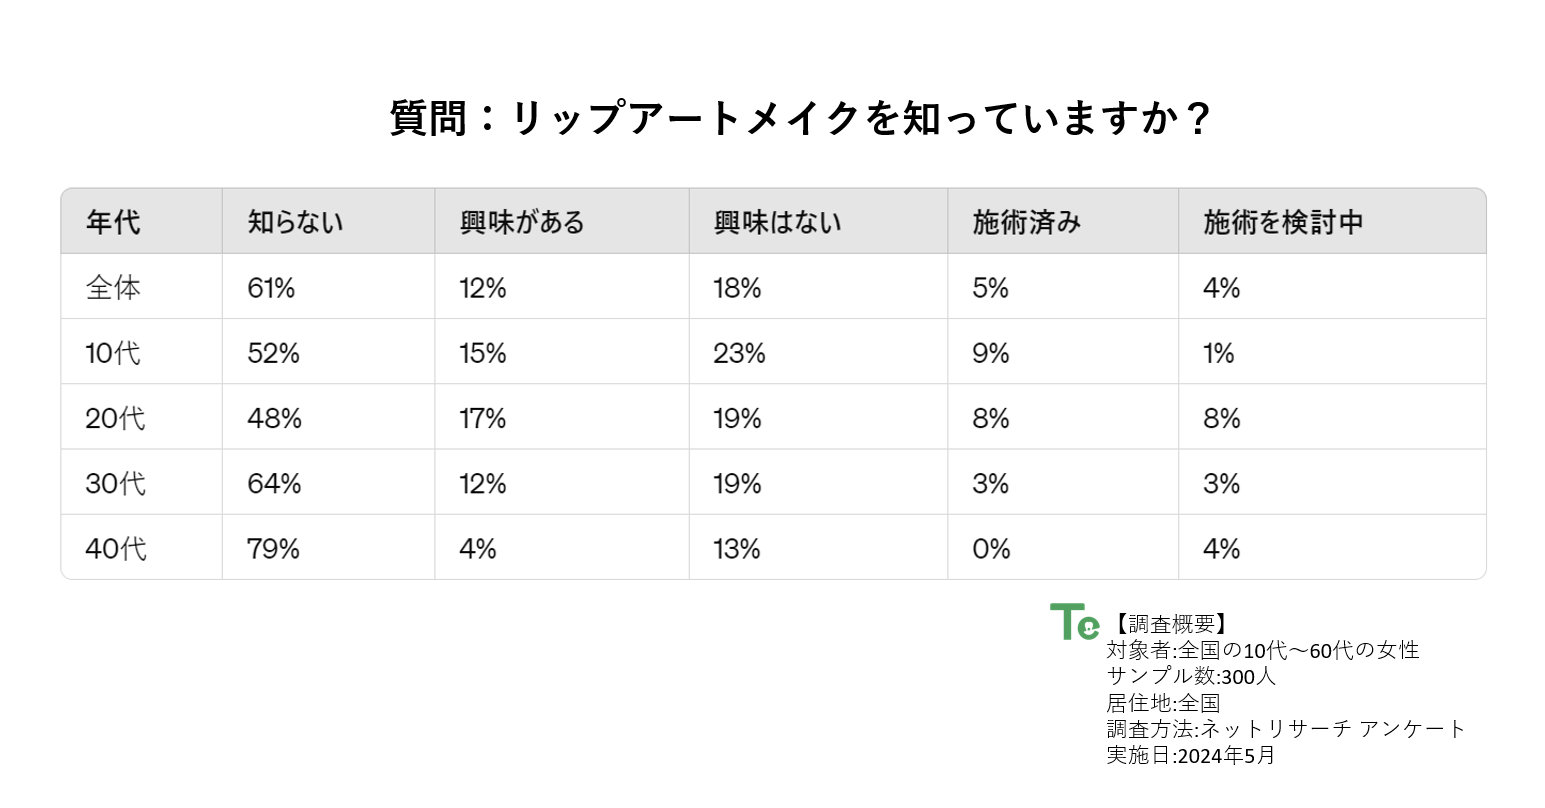Select the 20代 row label
The image size is (1545, 808).
click(115, 418)
